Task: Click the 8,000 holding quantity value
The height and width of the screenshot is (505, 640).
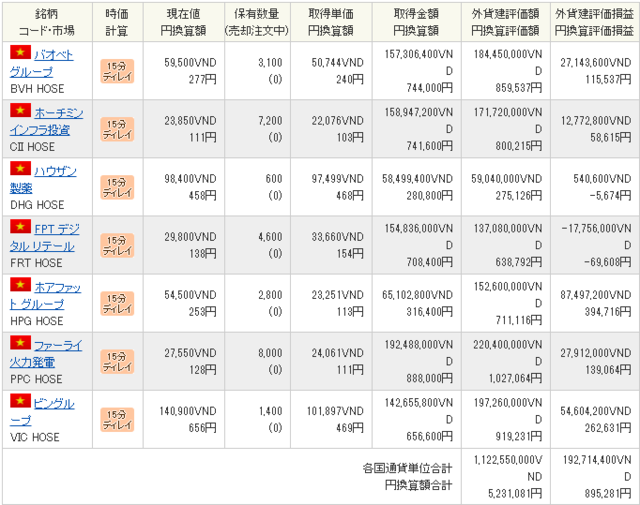Action: 270,353
